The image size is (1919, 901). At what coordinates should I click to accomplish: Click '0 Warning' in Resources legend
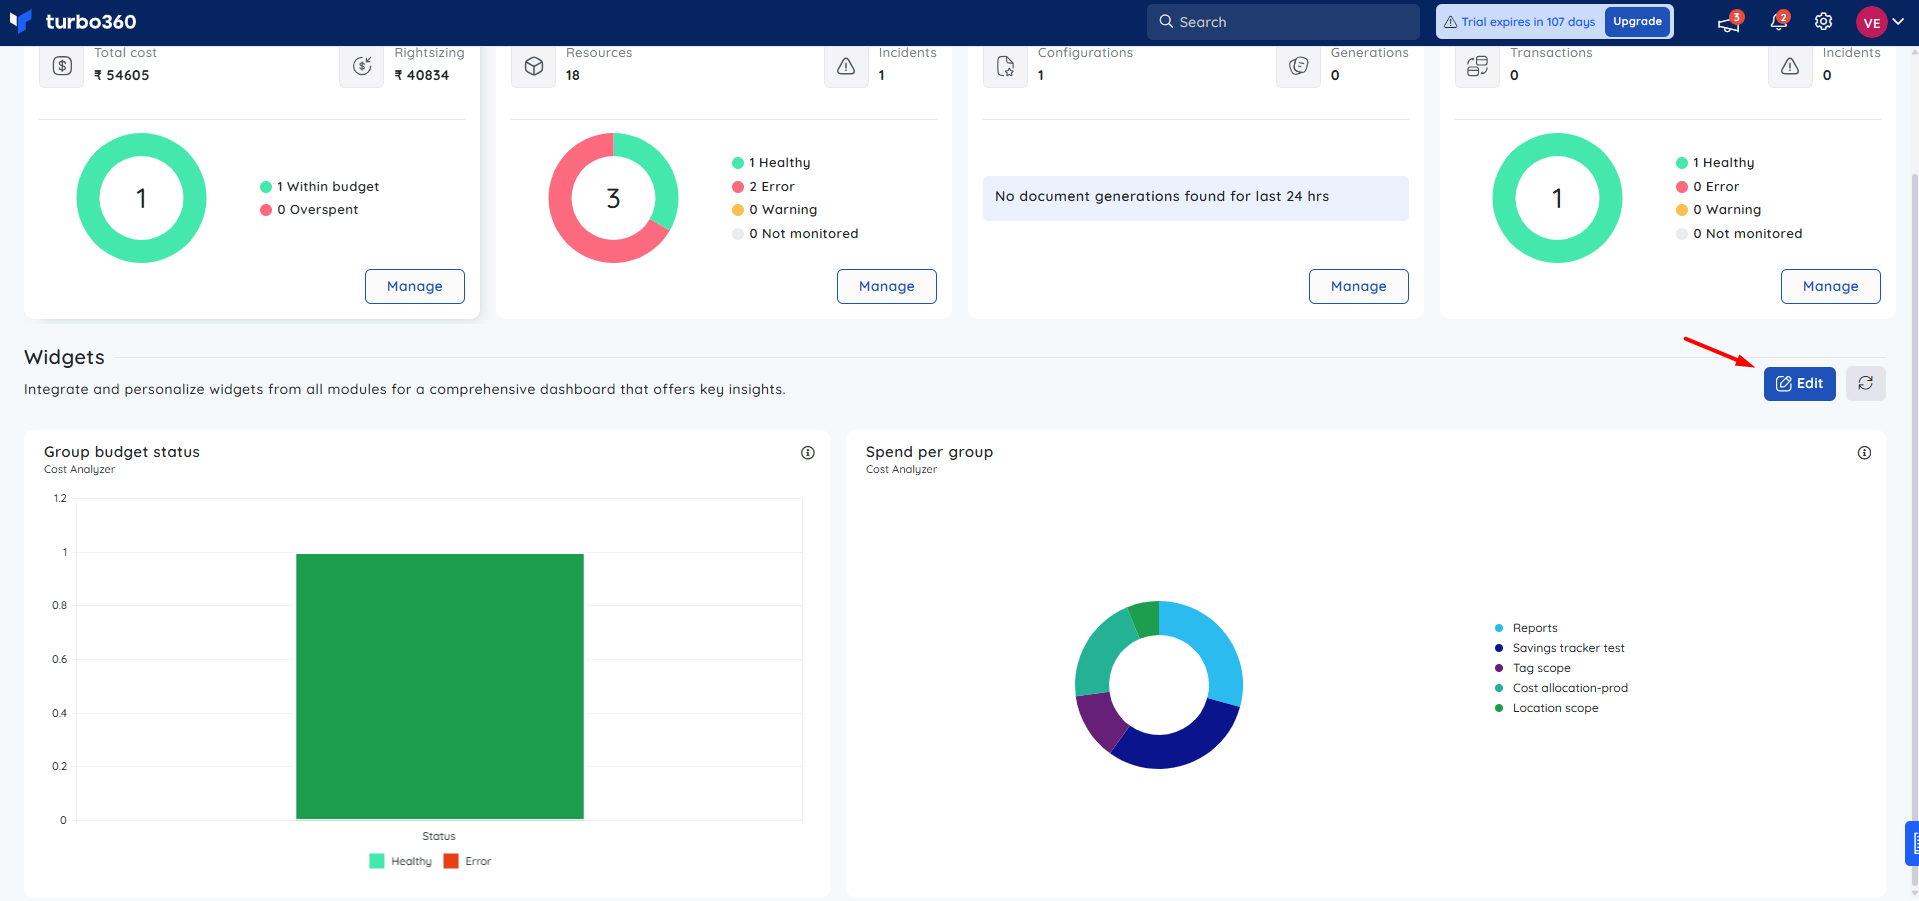[783, 210]
